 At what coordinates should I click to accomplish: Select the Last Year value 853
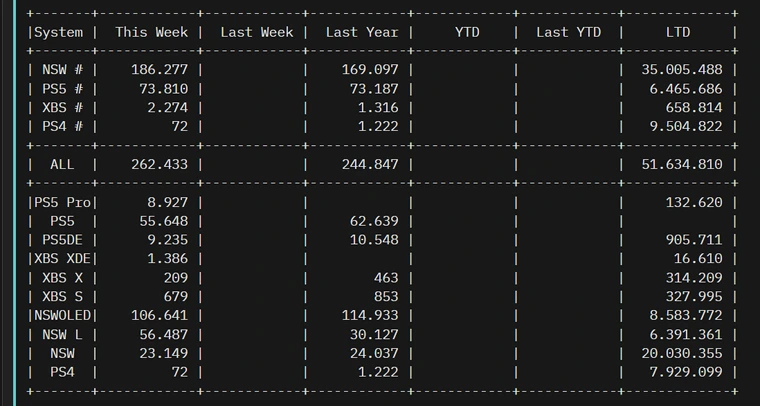pos(386,297)
